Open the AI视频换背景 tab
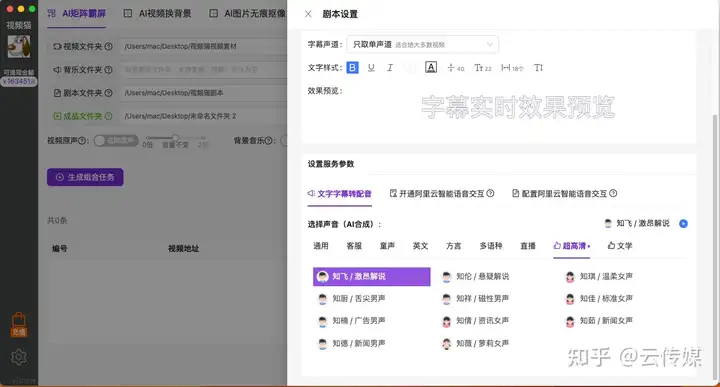 point(158,14)
